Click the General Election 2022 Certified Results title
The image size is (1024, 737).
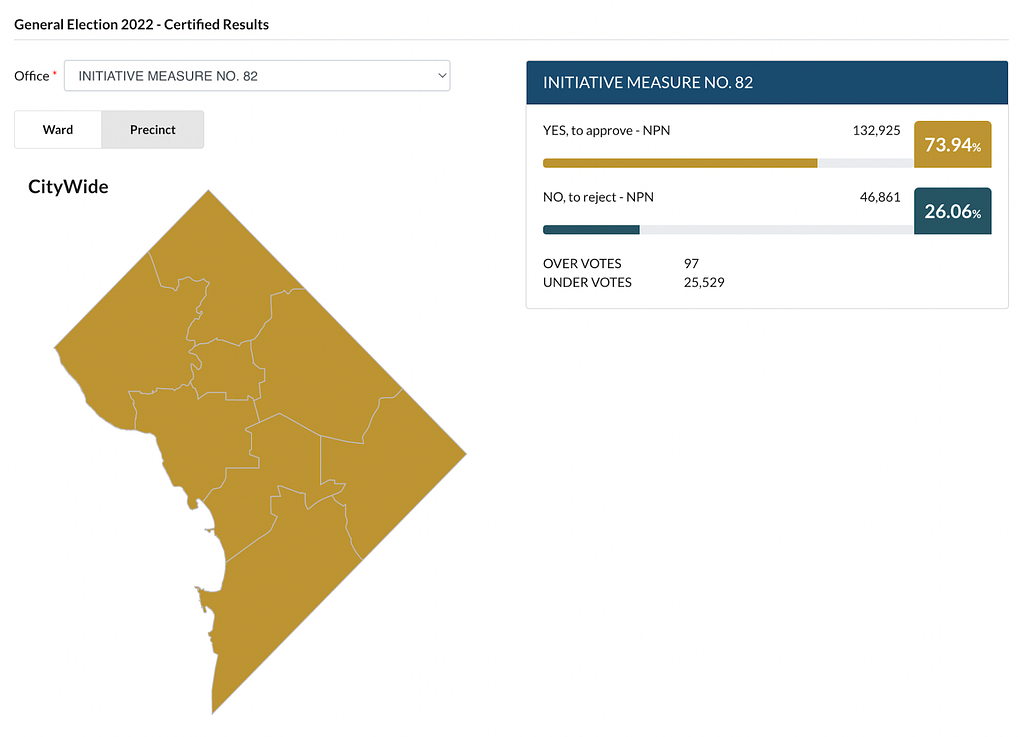point(141,24)
